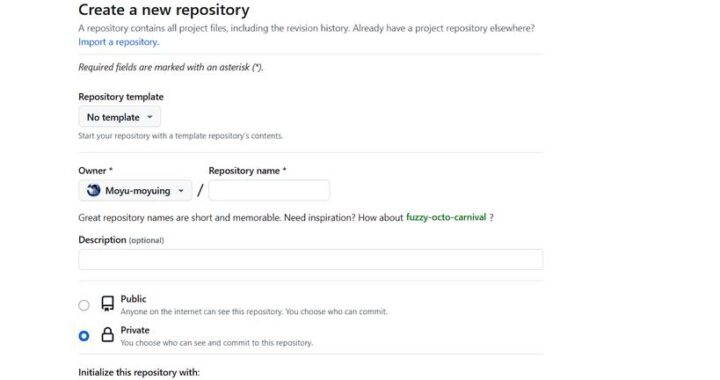The width and height of the screenshot is (720, 380).
Task: Open the No template dropdown
Action: coord(119,117)
